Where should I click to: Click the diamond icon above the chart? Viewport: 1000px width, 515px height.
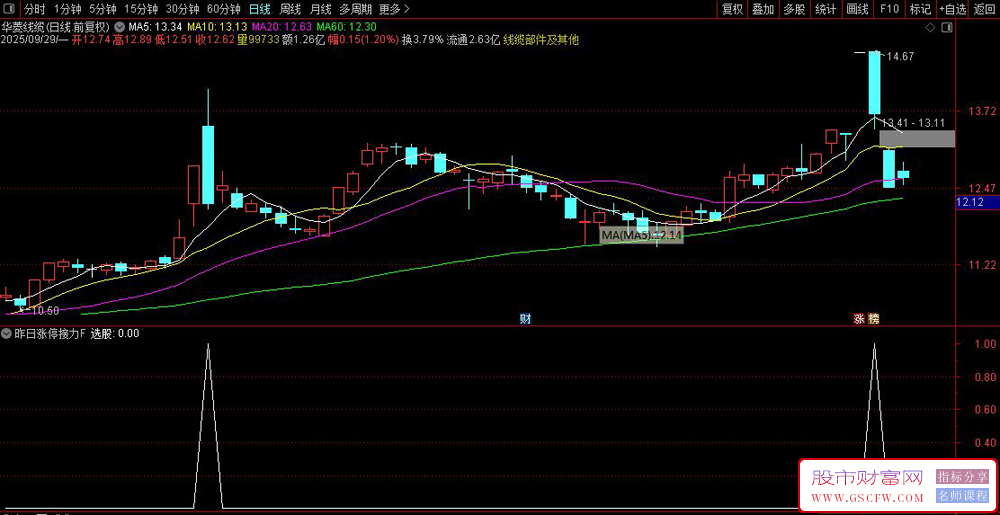pyautogui.click(x=932, y=27)
